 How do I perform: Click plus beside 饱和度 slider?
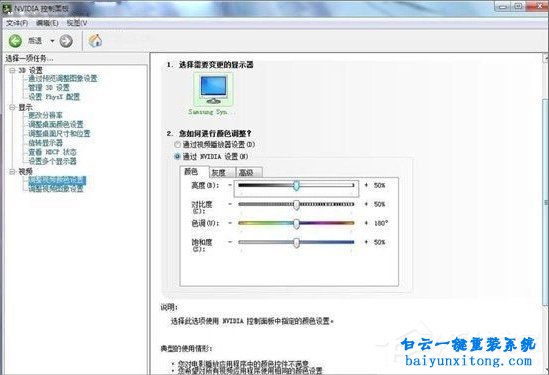(x=366, y=242)
